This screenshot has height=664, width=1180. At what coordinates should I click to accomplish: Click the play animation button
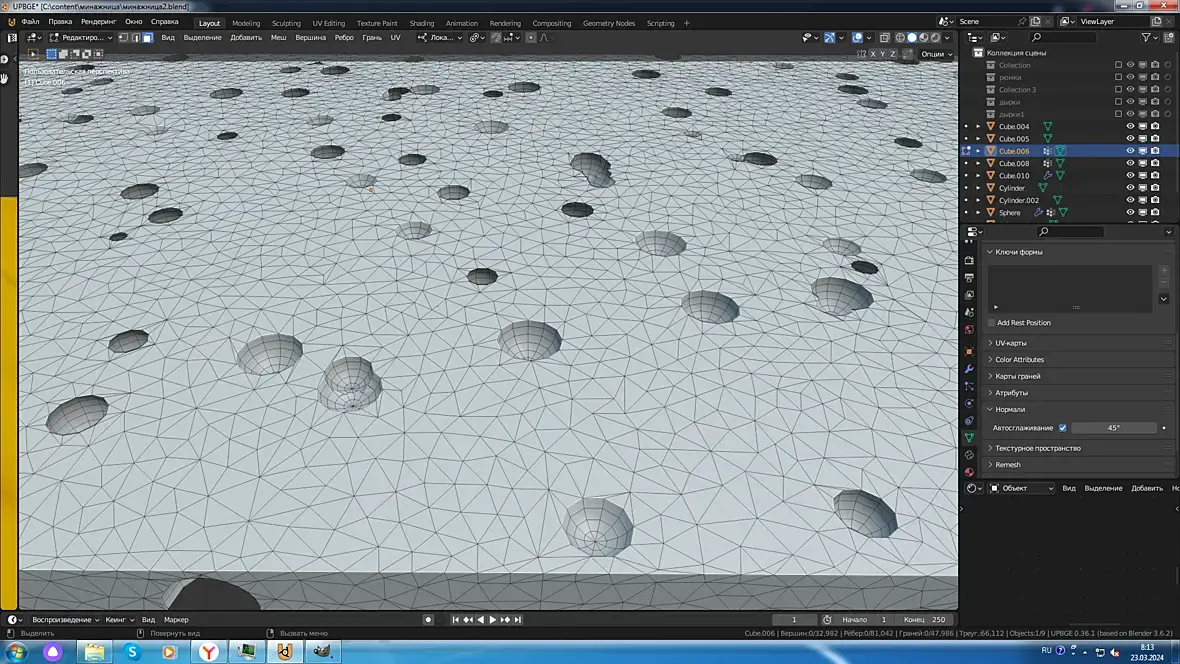[492, 620]
